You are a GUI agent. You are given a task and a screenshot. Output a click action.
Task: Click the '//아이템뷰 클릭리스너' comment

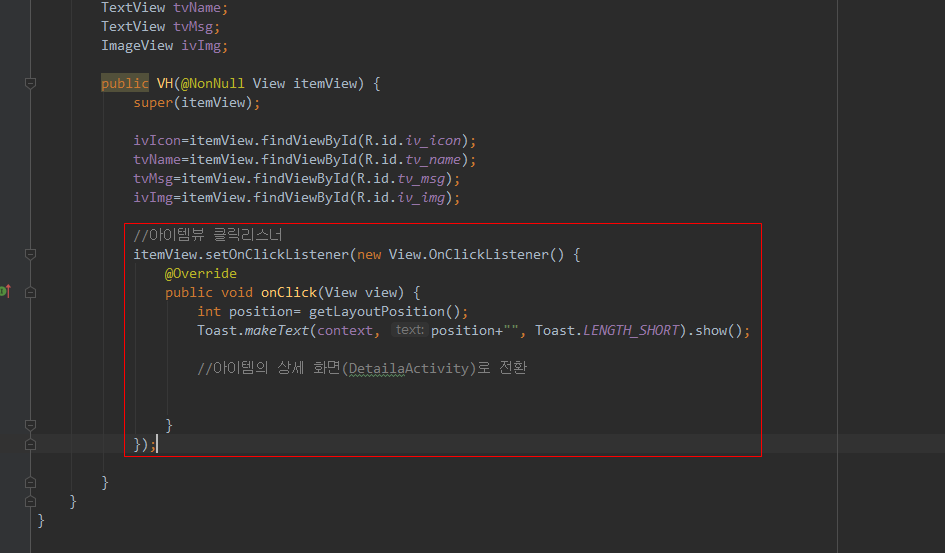208,235
